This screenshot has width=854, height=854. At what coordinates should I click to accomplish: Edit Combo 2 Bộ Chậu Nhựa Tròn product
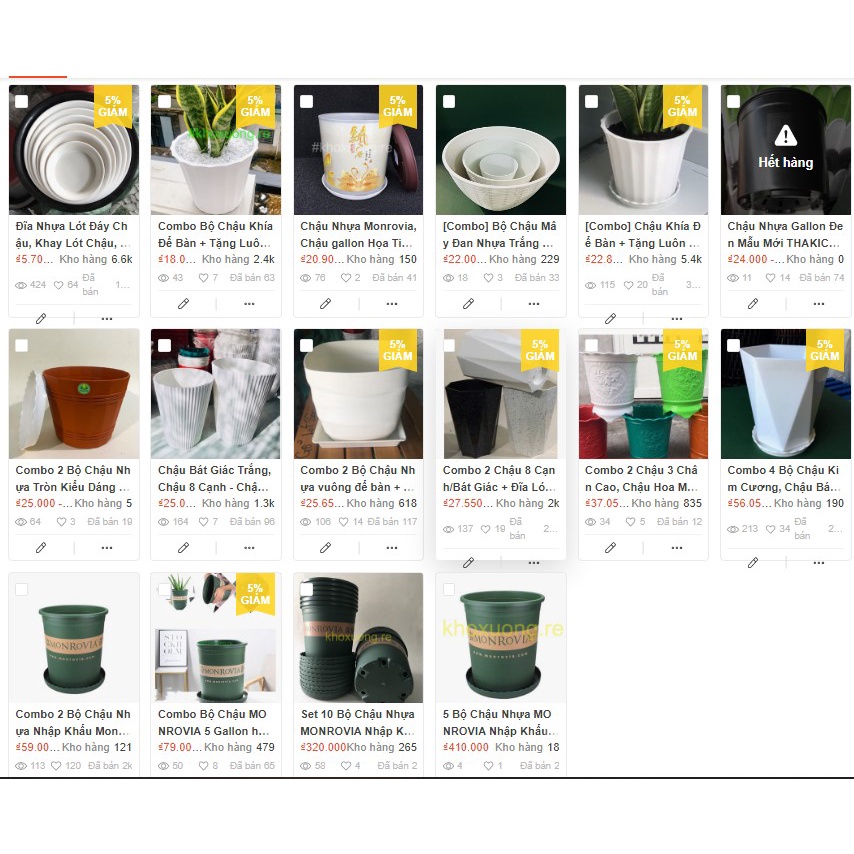(41, 548)
